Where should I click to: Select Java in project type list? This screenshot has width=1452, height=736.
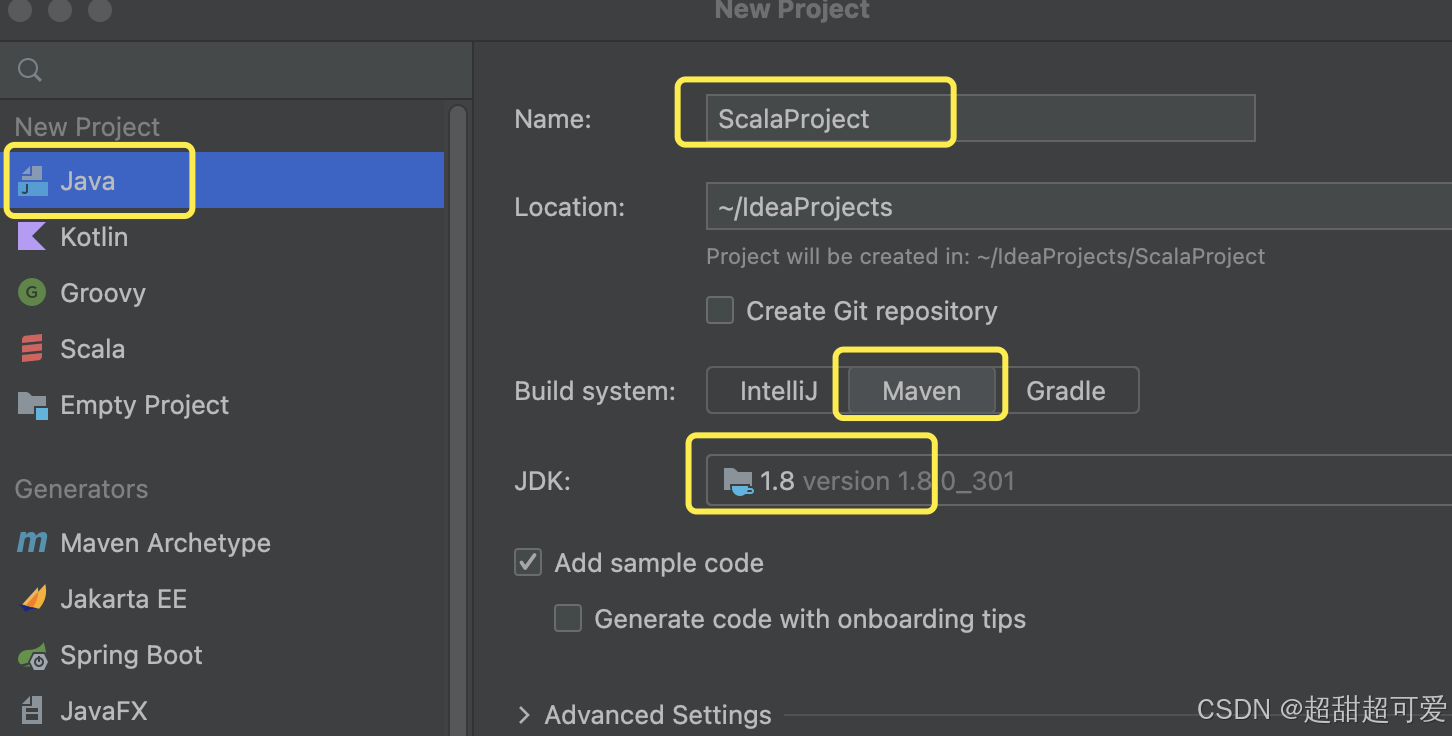tap(224, 181)
